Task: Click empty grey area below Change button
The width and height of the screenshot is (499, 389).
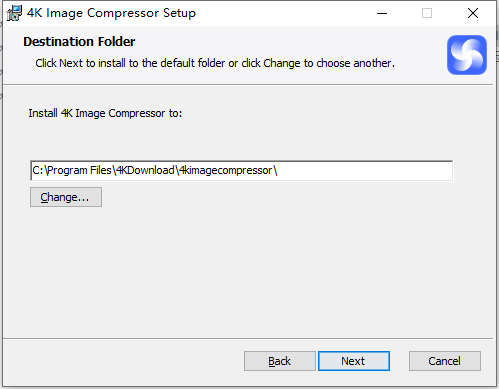Action: (233, 267)
